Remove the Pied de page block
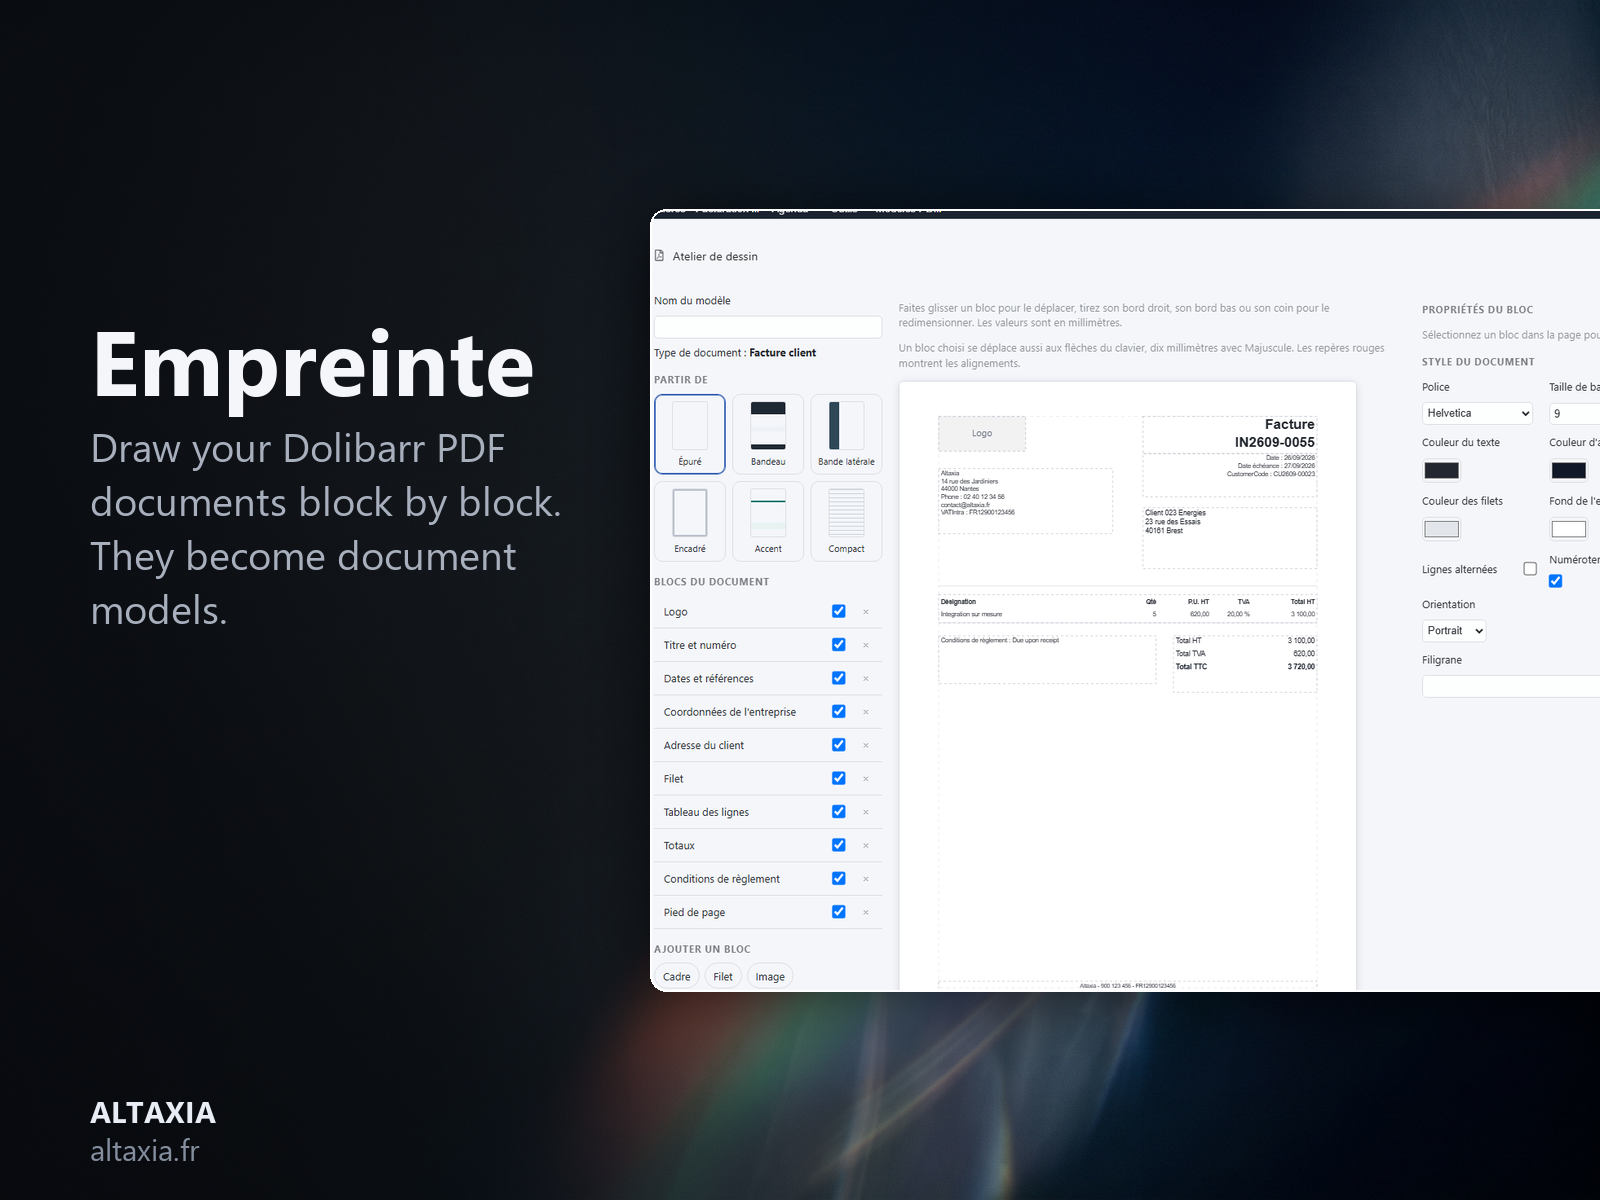The image size is (1600, 1200). click(866, 912)
